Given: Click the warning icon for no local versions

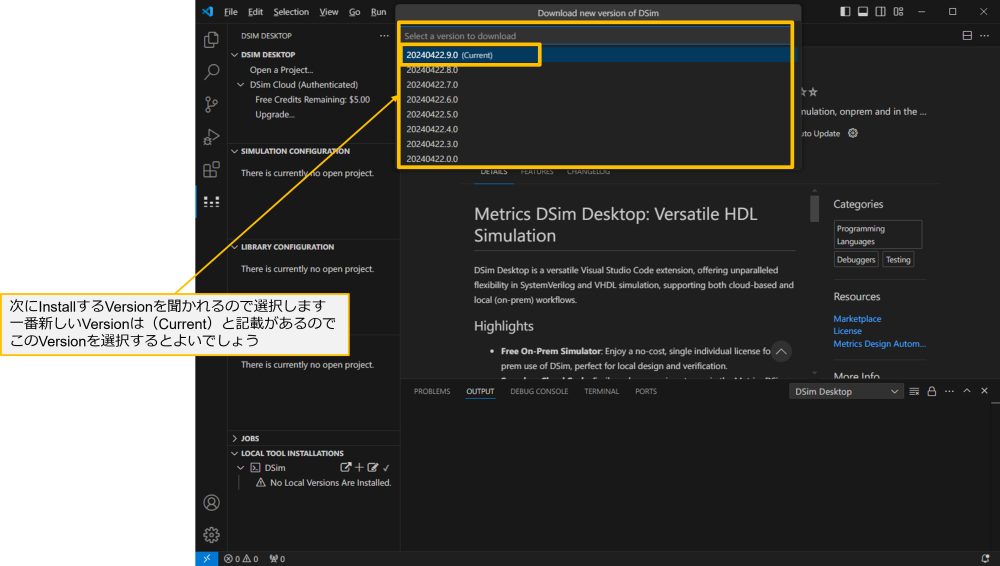Looking at the screenshot, I should coord(261,483).
